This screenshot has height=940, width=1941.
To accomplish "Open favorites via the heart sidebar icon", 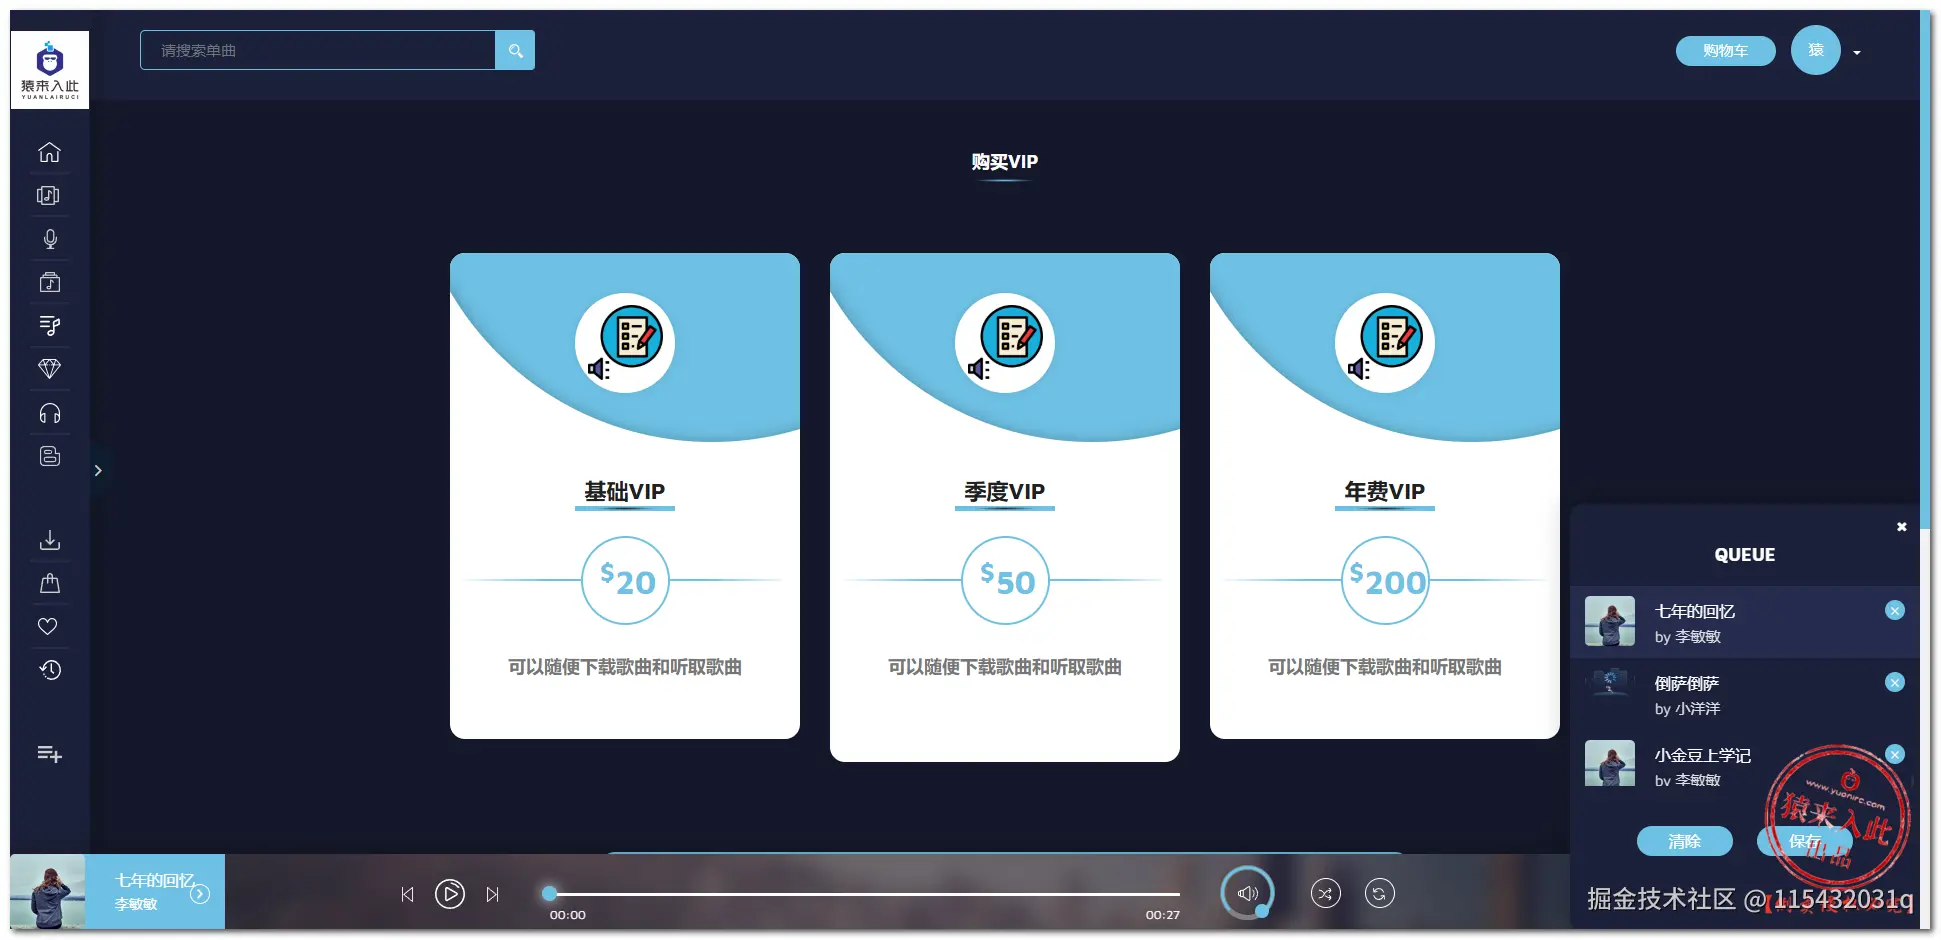I will [48, 626].
